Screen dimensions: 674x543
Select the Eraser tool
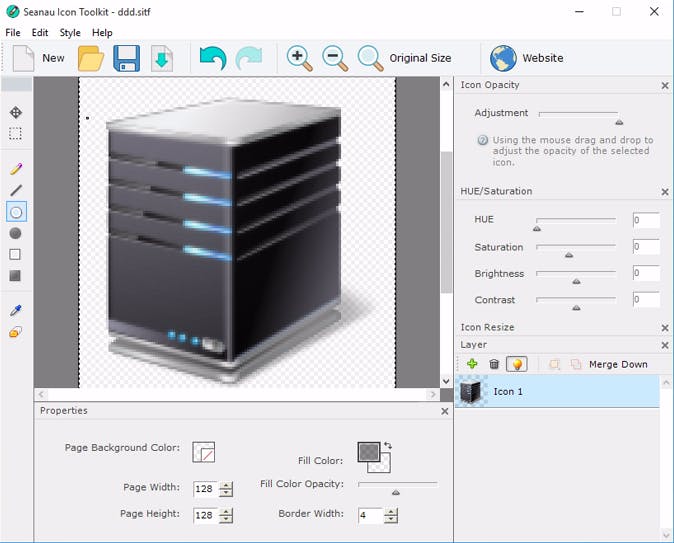click(x=15, y=332)
